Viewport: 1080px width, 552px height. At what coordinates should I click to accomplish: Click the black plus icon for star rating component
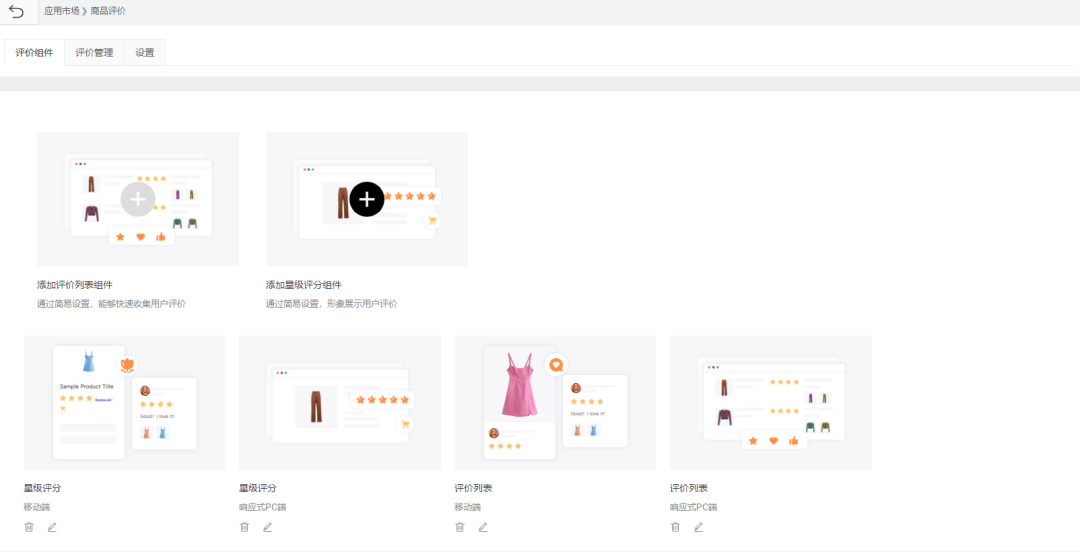[x=367, y=199]
